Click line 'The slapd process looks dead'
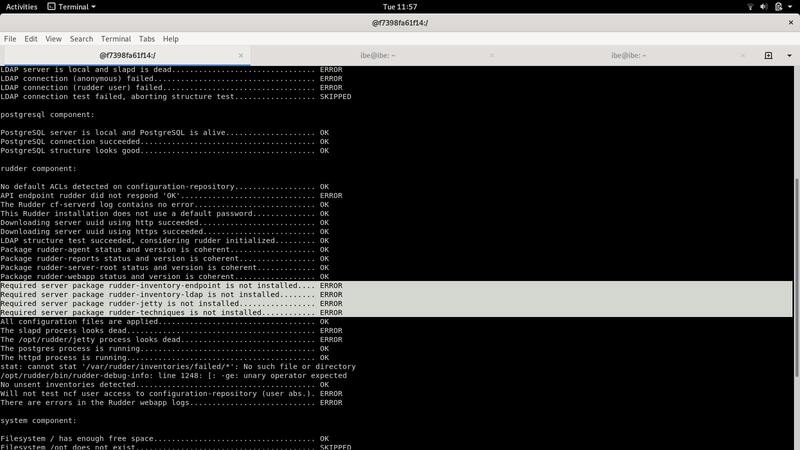The height and width of the screenshot is (450, 800). click(x=171, y=330)
